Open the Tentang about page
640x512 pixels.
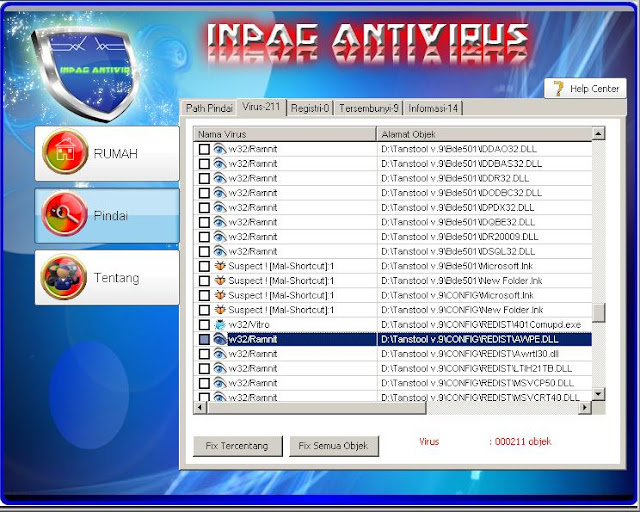(107, 278)
